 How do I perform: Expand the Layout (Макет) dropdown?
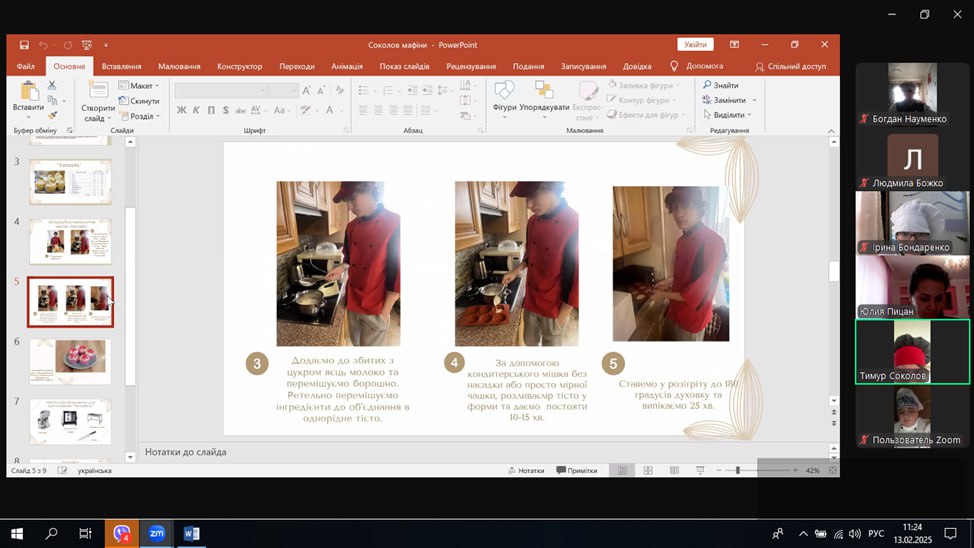(x=141, y=86)
